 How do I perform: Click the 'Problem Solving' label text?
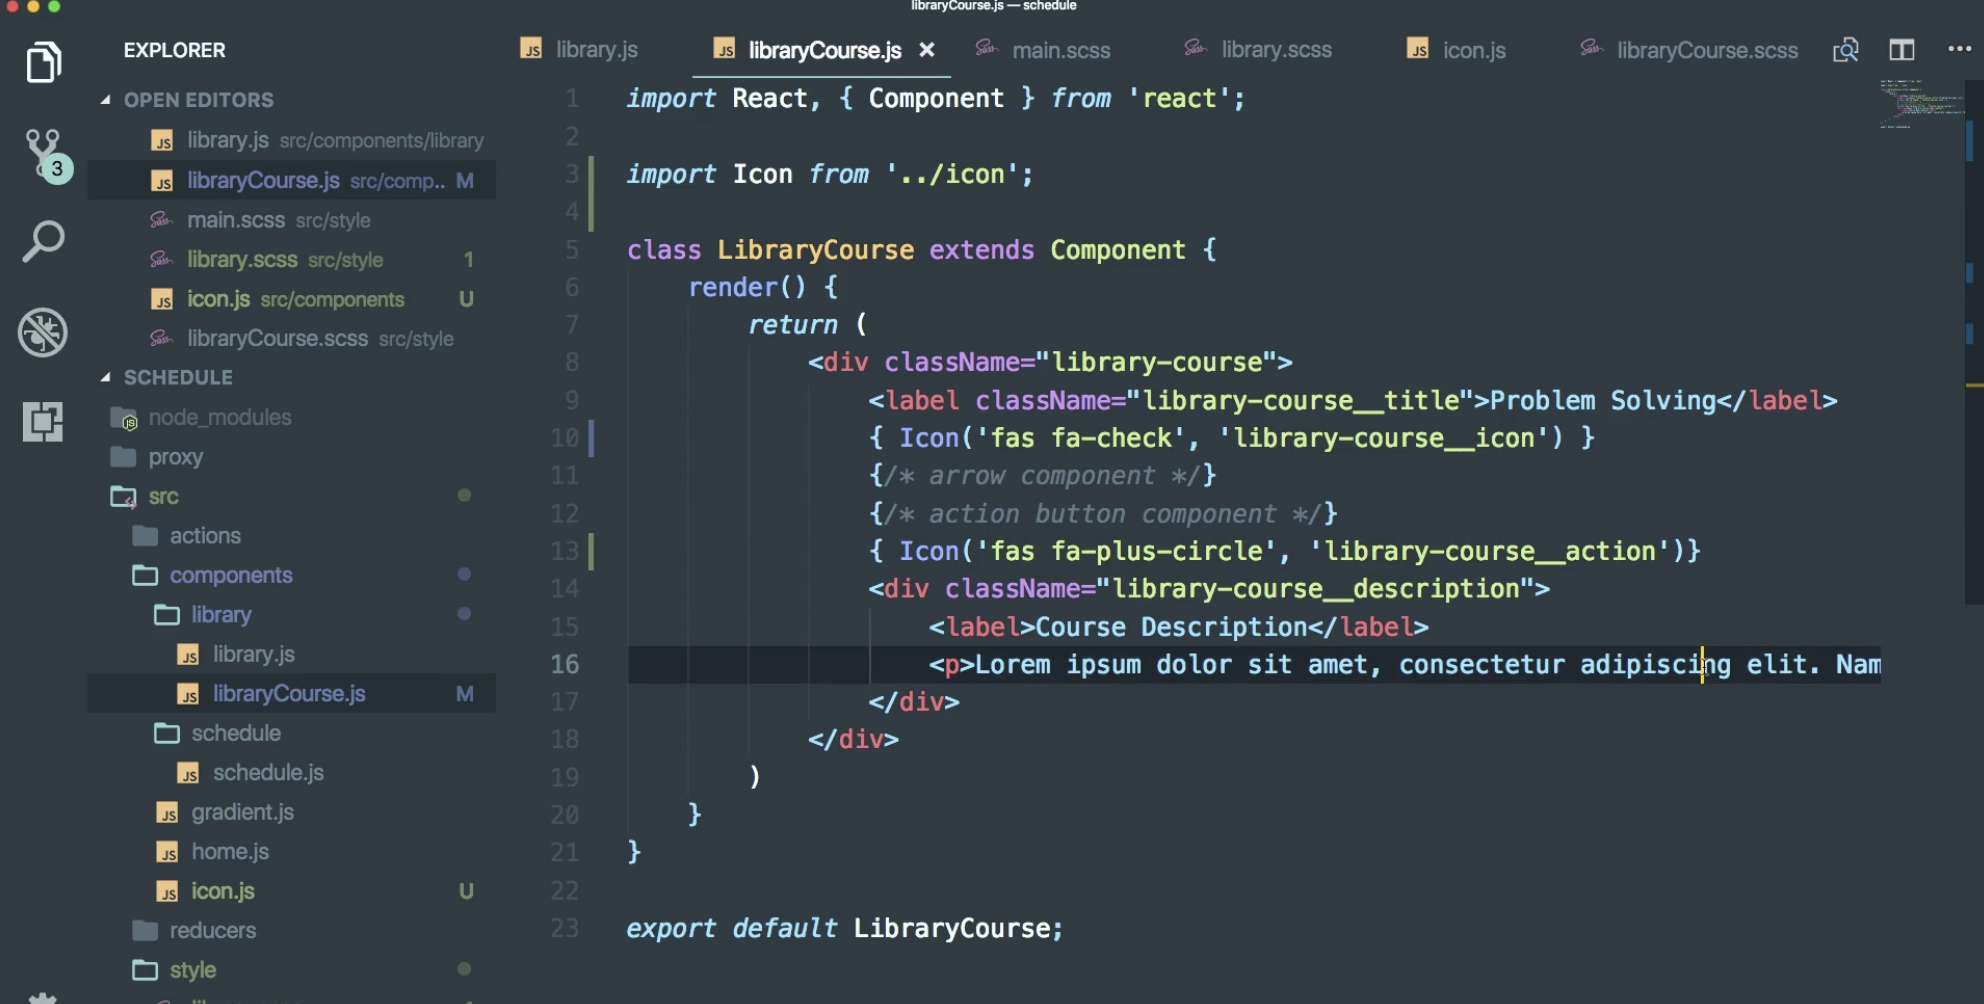pos(1603,401)
